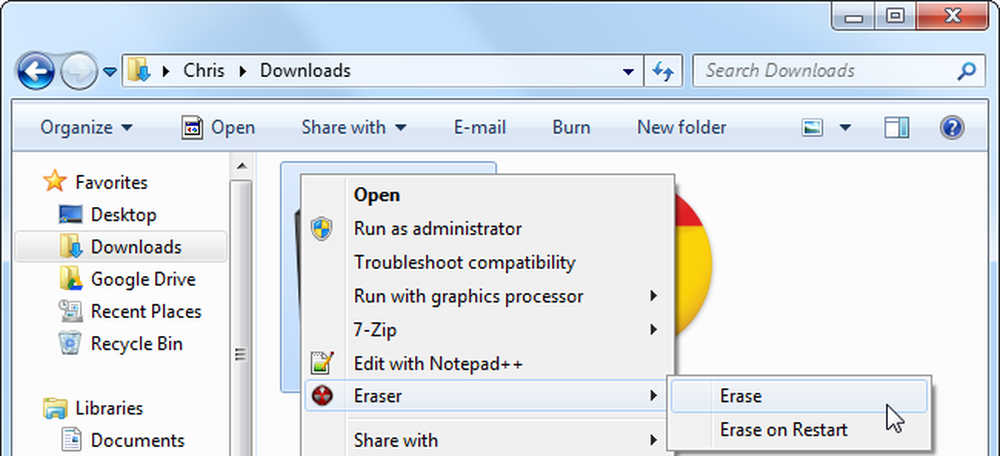Click the Recycle Bin icon in sidebar
The image size is (1000, 456).
(x=70, y=343)
